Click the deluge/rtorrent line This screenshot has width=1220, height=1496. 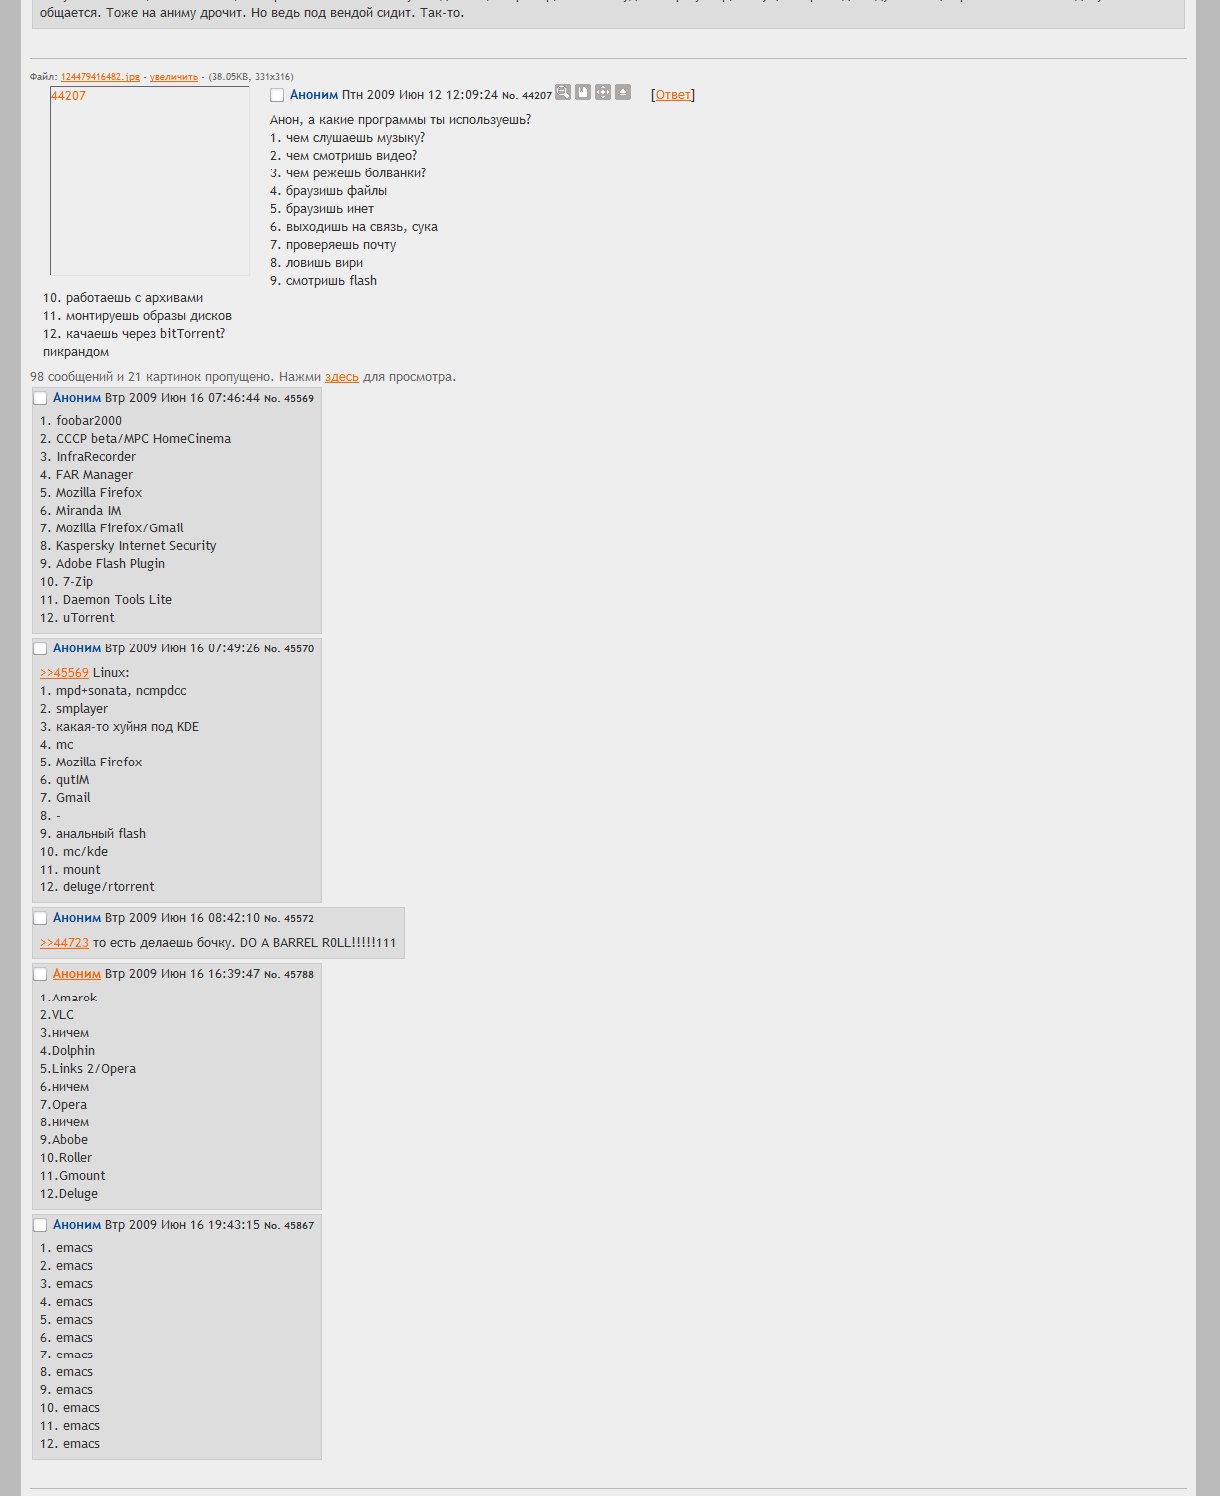click(97, 887)
